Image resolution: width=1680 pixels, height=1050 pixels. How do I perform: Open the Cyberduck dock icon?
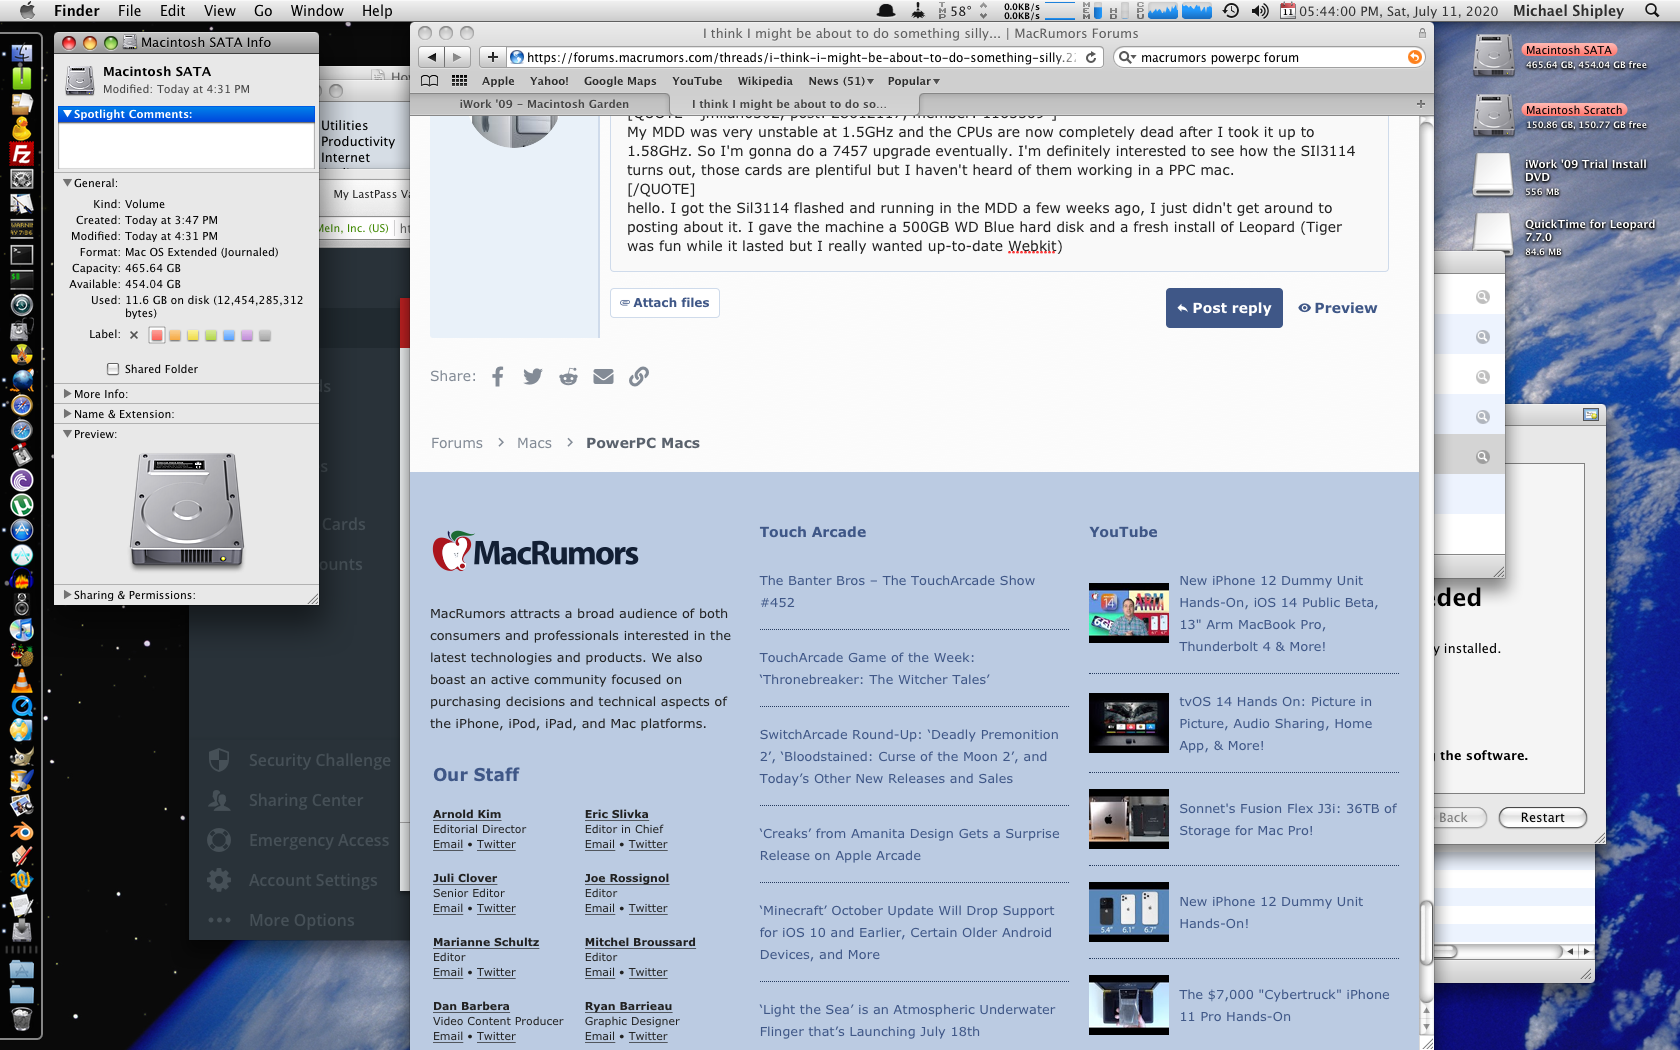pos(21,129)
